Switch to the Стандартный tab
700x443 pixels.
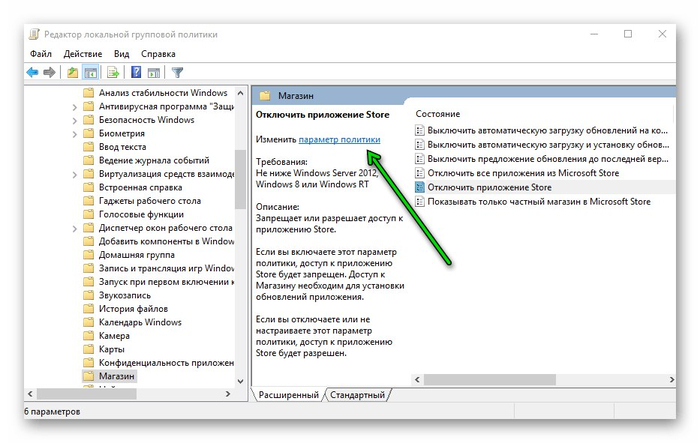click(358, 395)
